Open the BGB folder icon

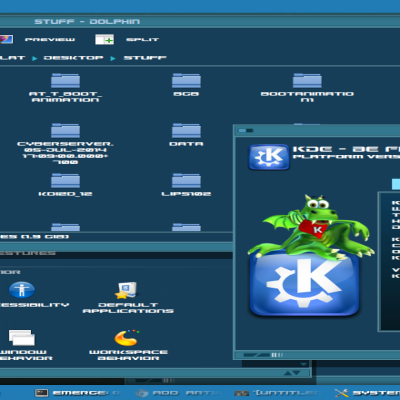click(186, 80)
